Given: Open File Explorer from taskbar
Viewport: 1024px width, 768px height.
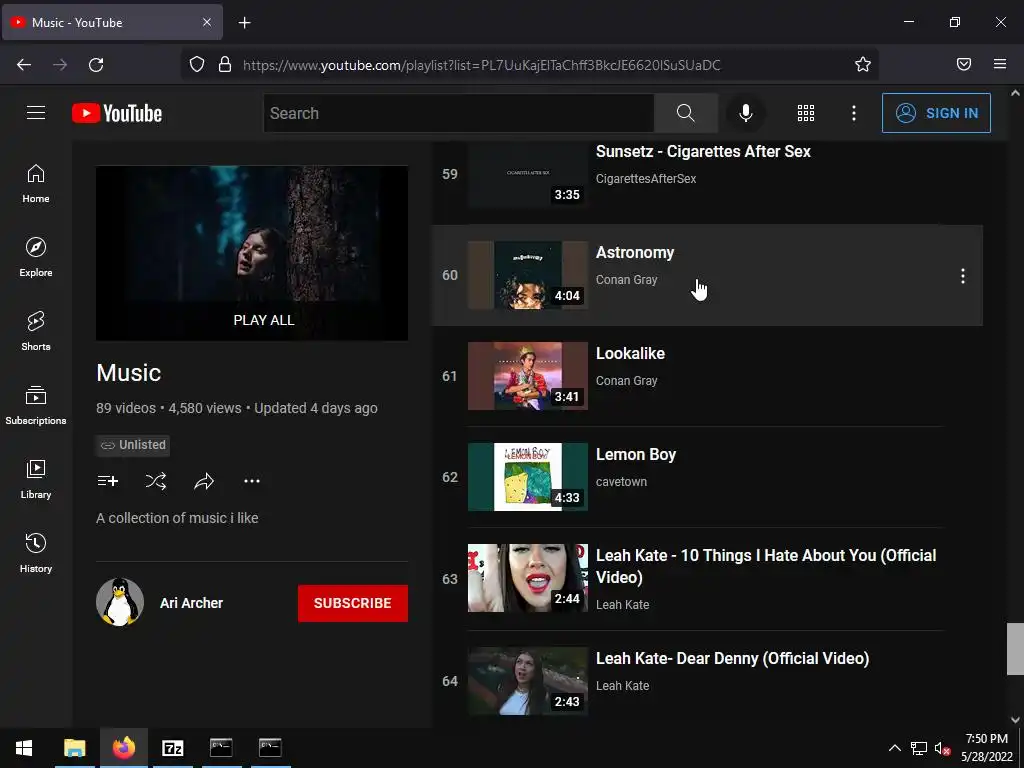Looking at the screenshot, I should [74, 748].
